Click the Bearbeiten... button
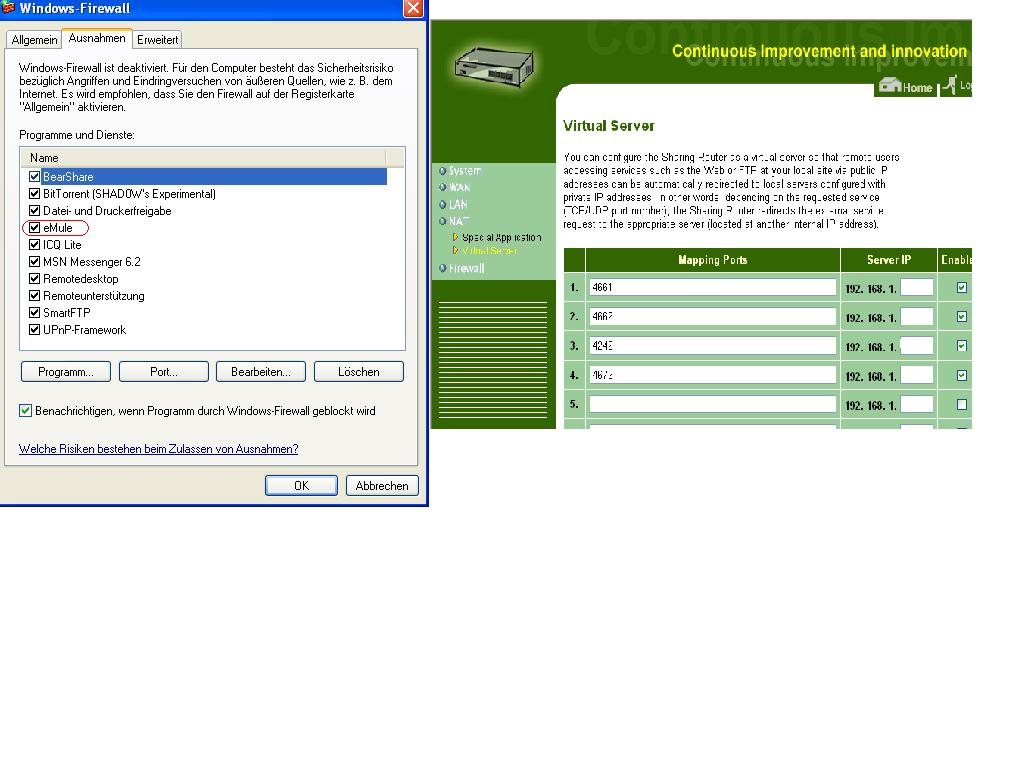 click(x=261, y=372)
